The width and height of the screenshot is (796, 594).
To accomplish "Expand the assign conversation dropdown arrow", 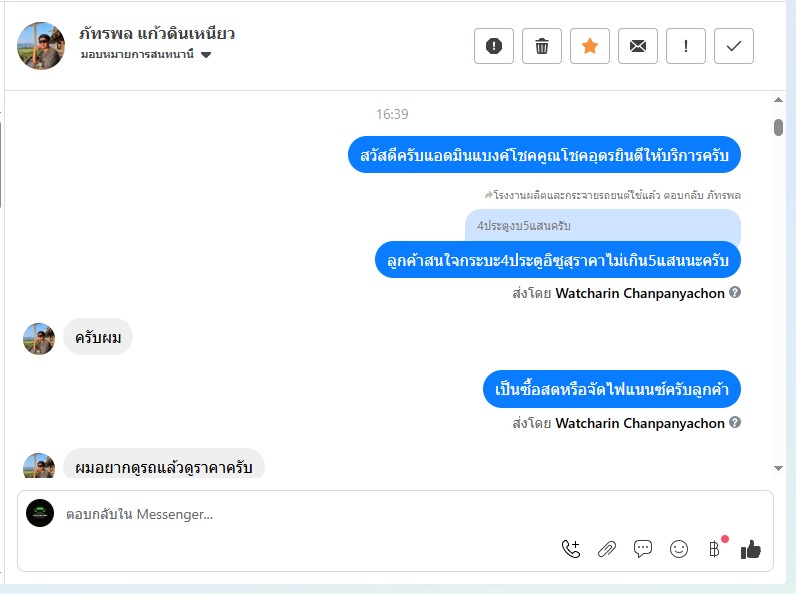I will pyautogui.click(x=206, y=55).
